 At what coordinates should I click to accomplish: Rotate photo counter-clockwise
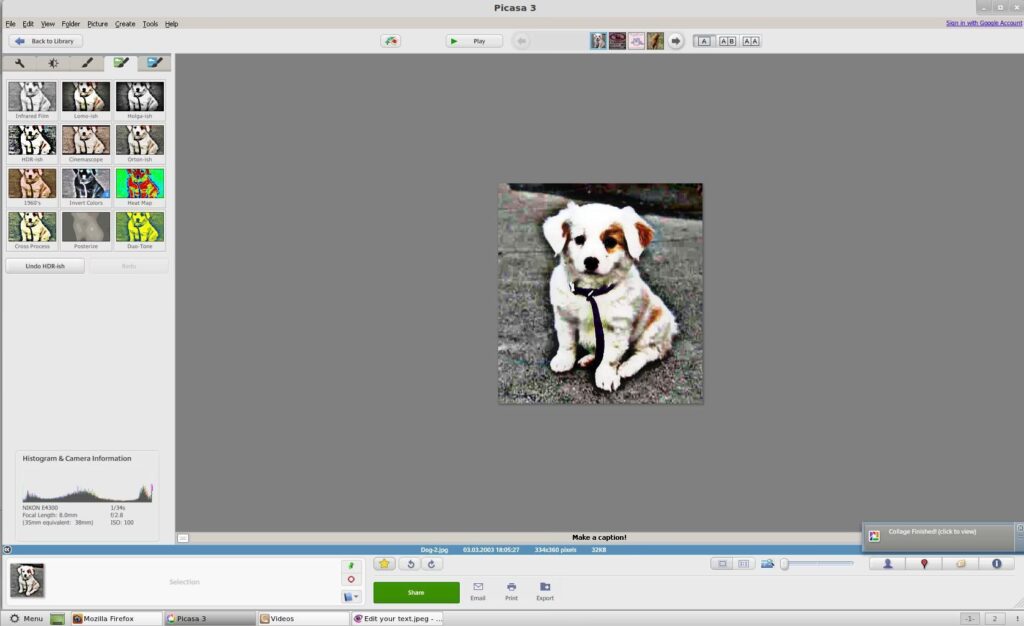point(410,564)
